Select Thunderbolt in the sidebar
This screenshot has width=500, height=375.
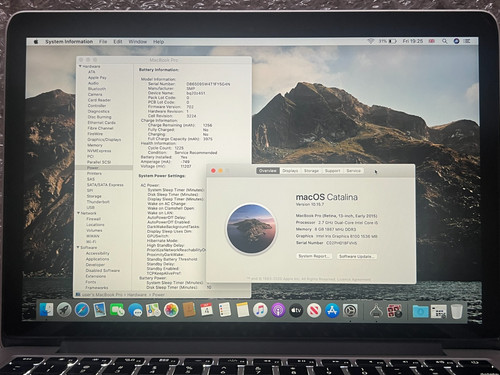tap(98, 202)
